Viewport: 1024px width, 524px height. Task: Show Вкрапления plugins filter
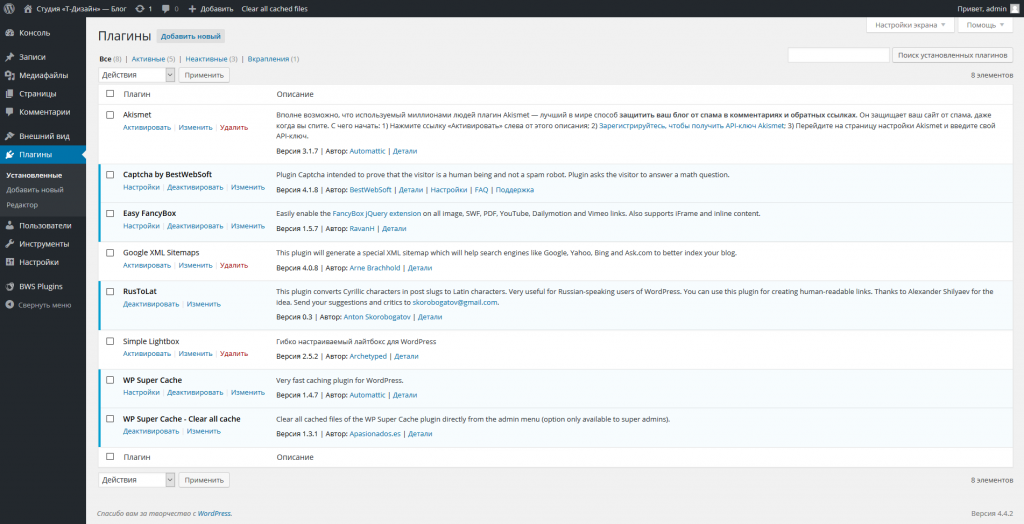coord(268,59)
